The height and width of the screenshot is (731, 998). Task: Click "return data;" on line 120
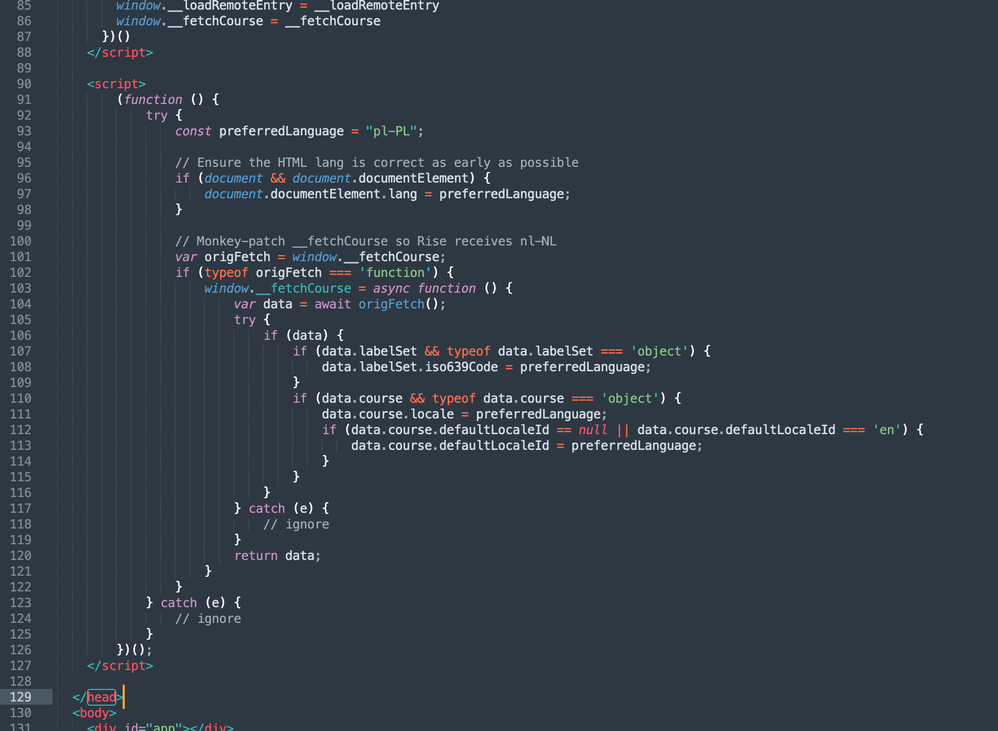(277, 555)
